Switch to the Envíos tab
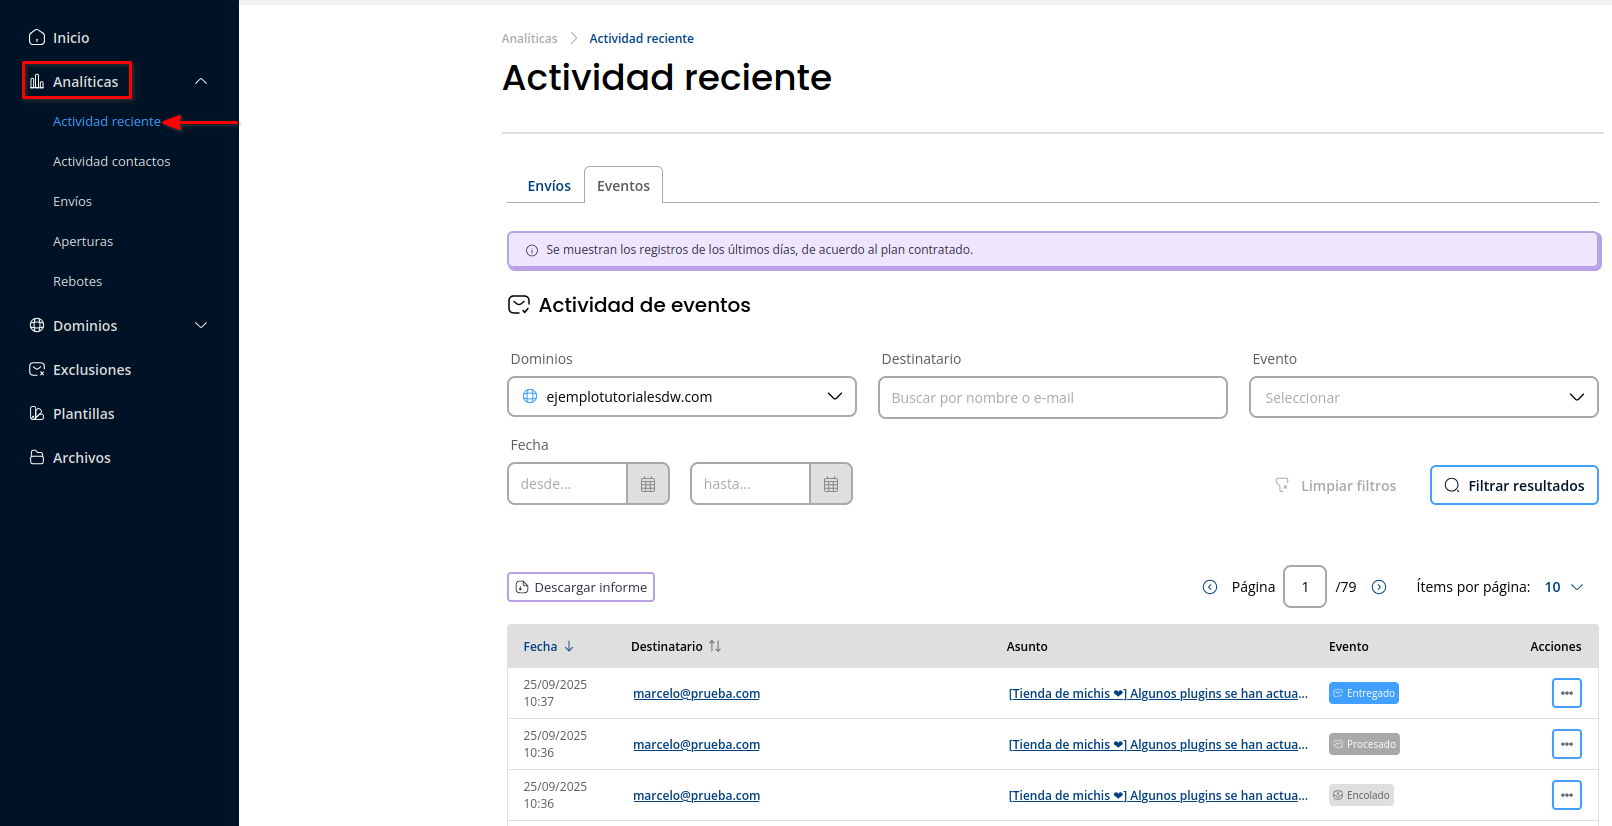 pyautogui.click(x=549, y=186)
